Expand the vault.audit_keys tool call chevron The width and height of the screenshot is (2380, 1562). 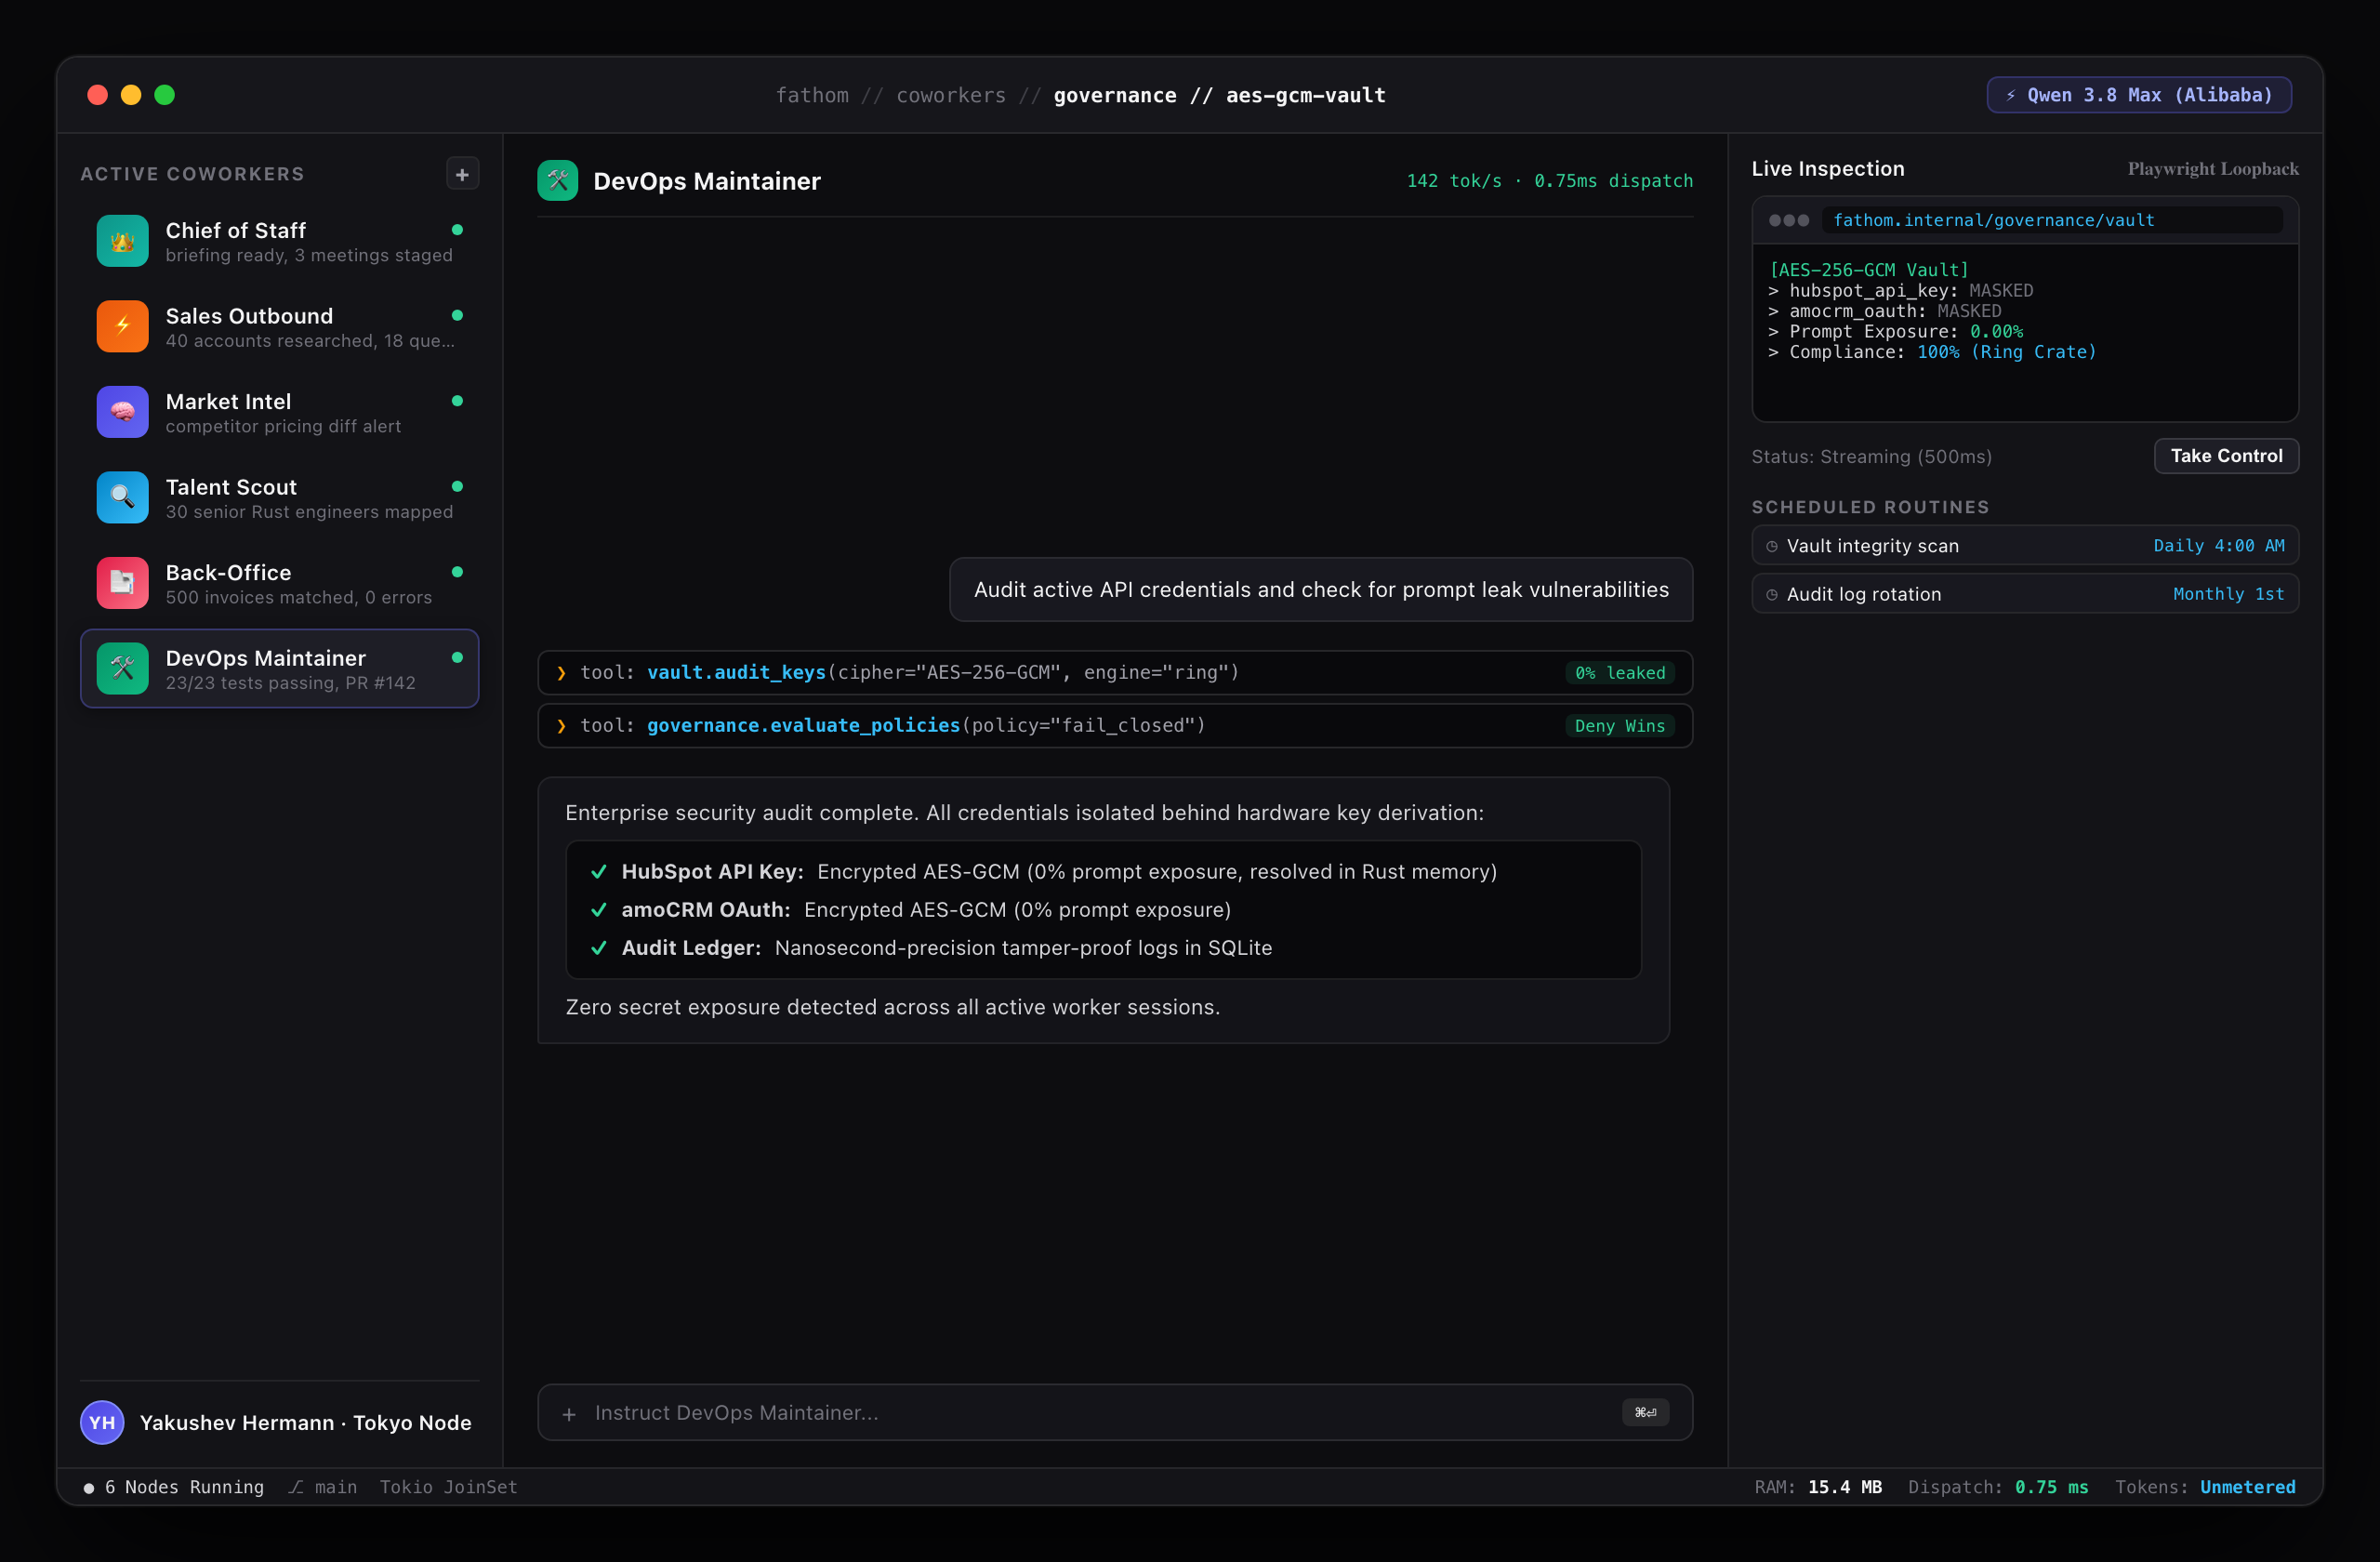561,673
